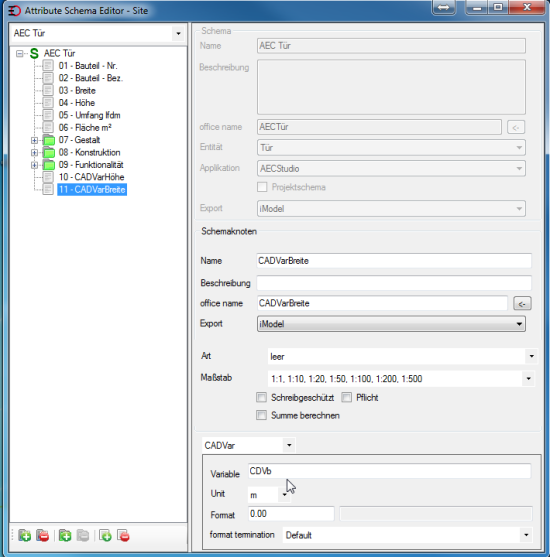Click the add green folder group icon

(65, 535)
